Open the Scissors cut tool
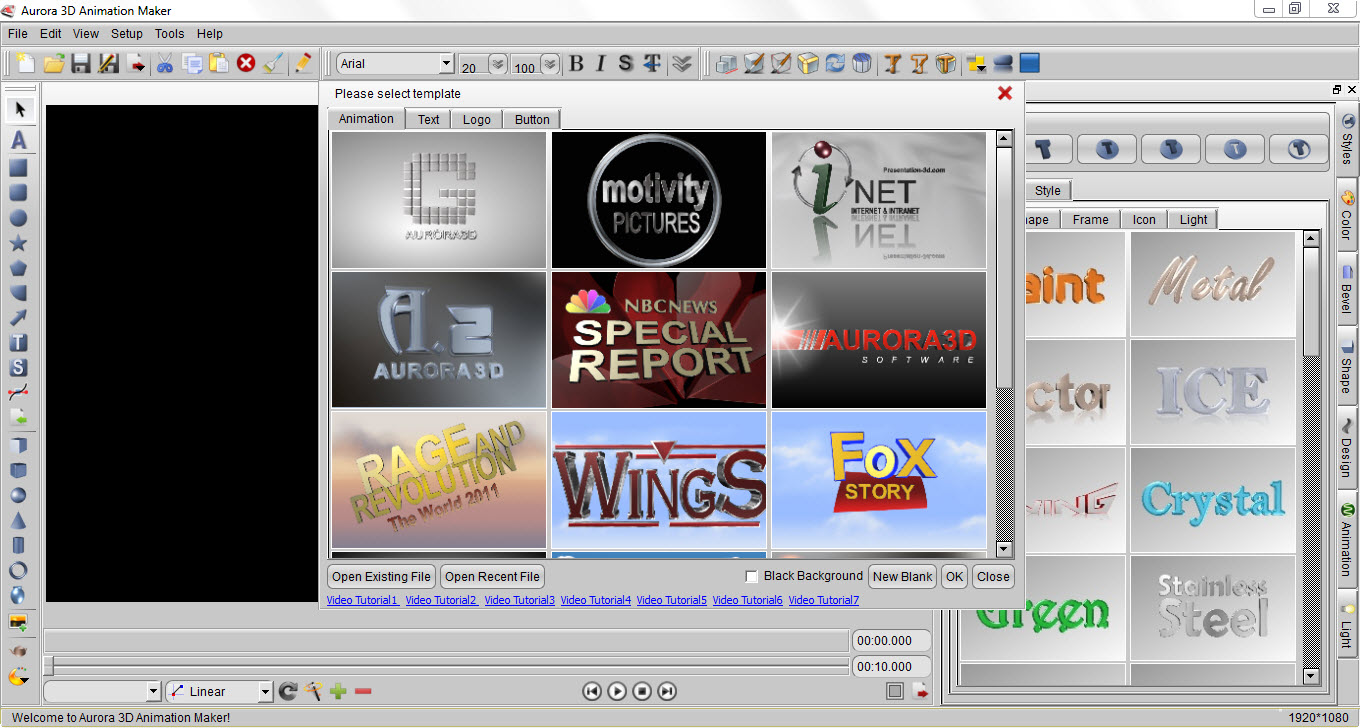1360x728 pixels. coord(165,64)
